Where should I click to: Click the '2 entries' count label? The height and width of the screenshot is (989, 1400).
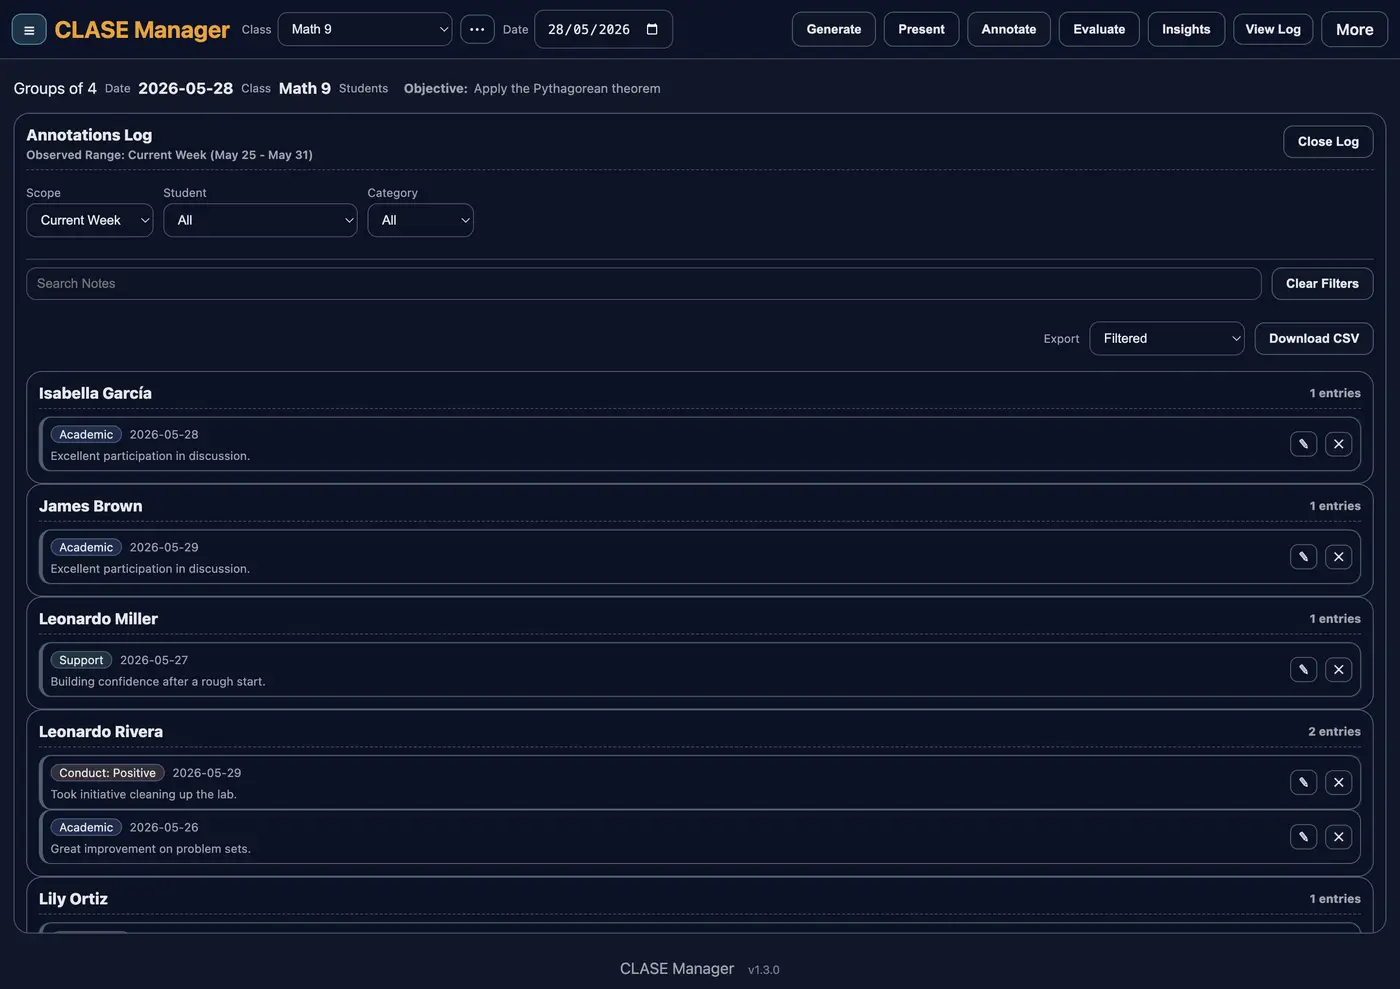pyautogui.click(x=1334, y=732)
